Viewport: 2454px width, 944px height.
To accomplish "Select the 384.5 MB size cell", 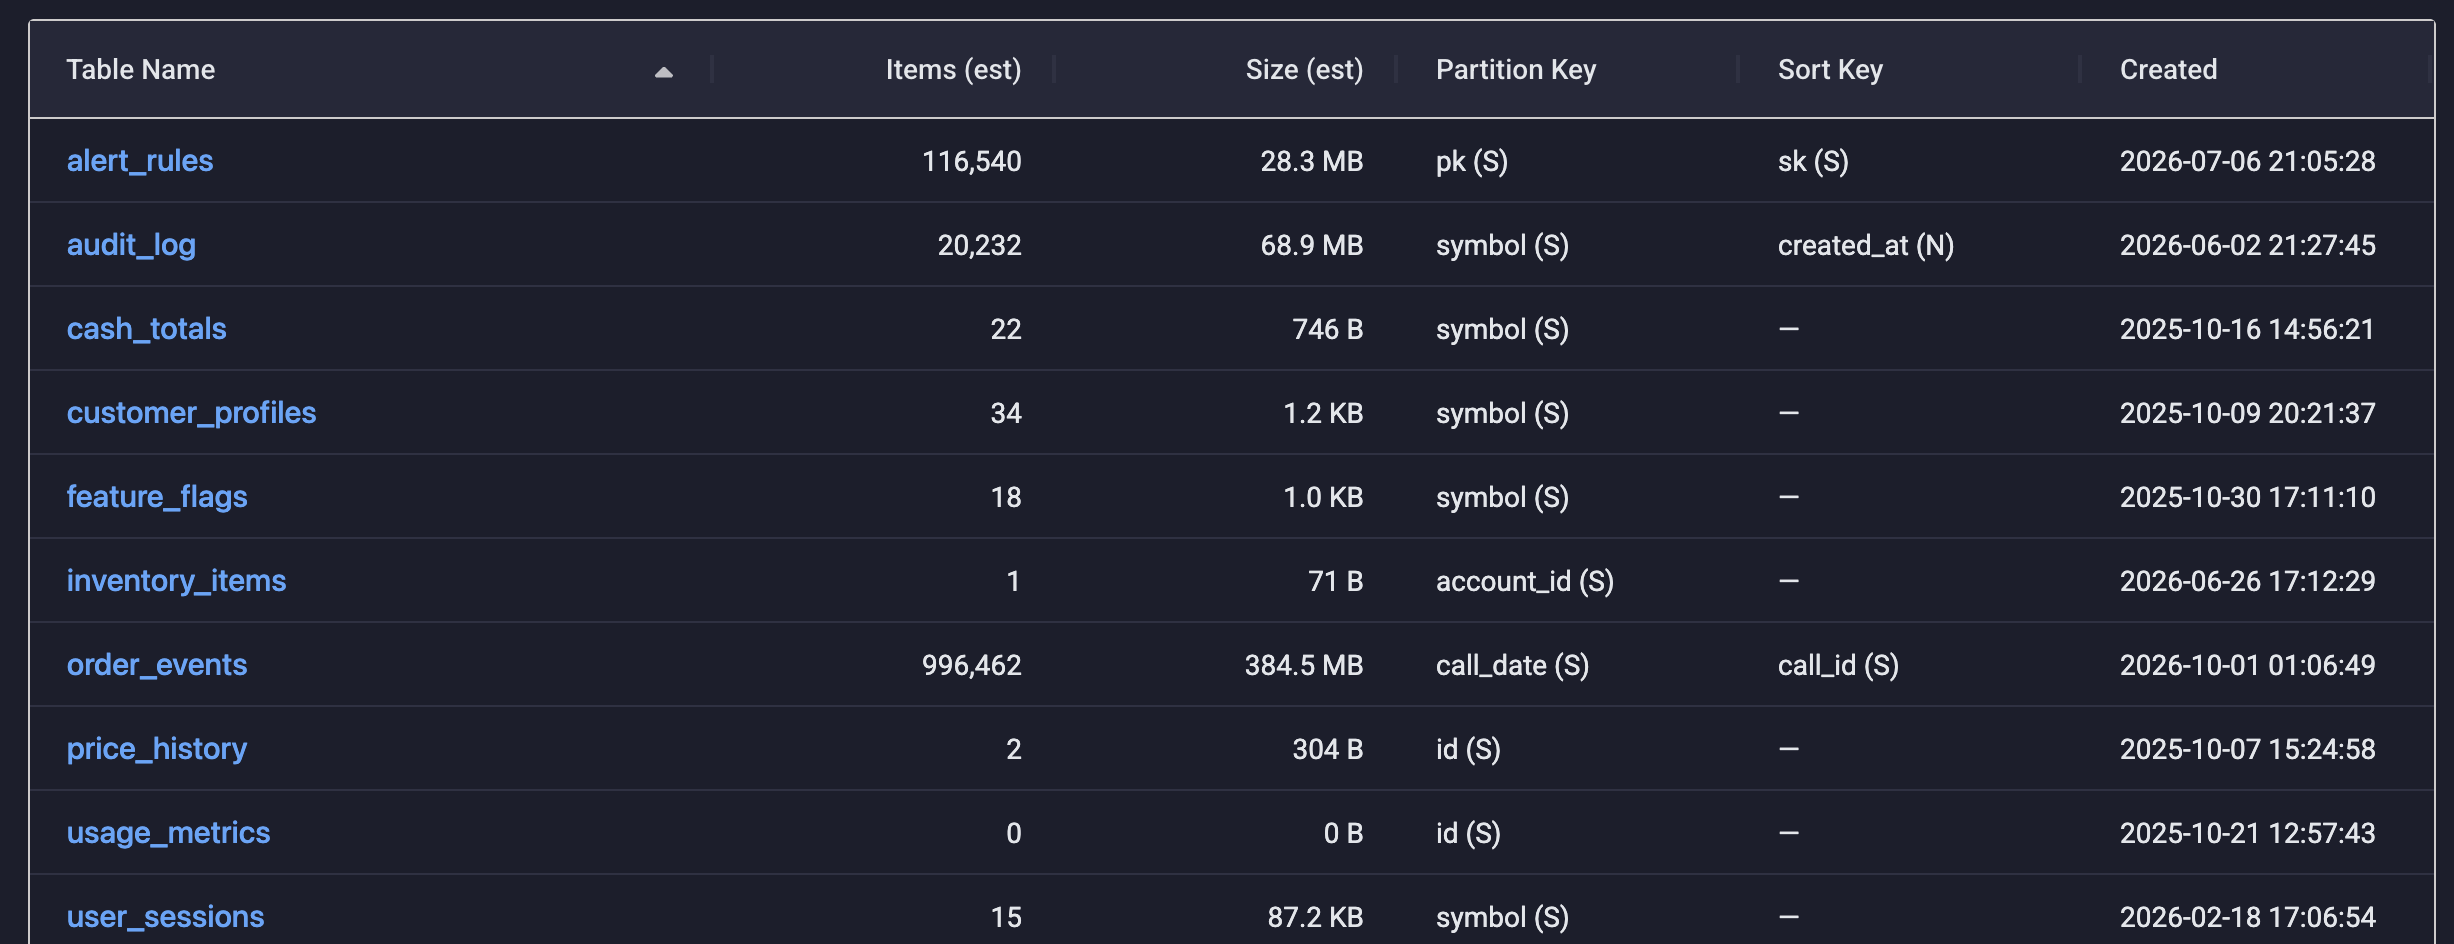I will tap(1304, 665).
